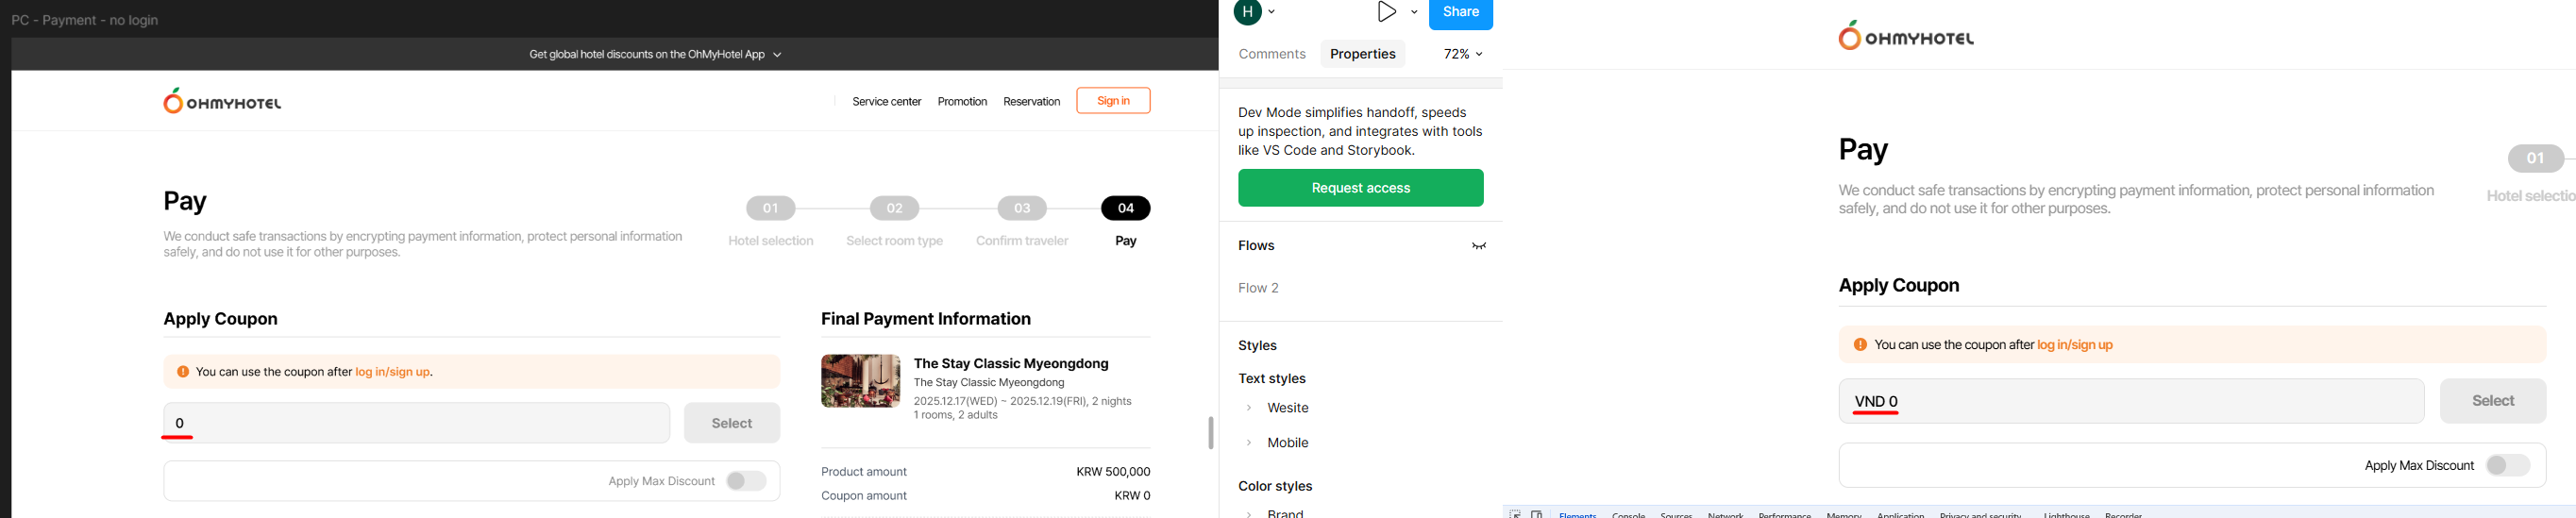This screenshot has height=518, width=2576.
Task: Click the green Request access button
Action: click(x=1360, y=188)
